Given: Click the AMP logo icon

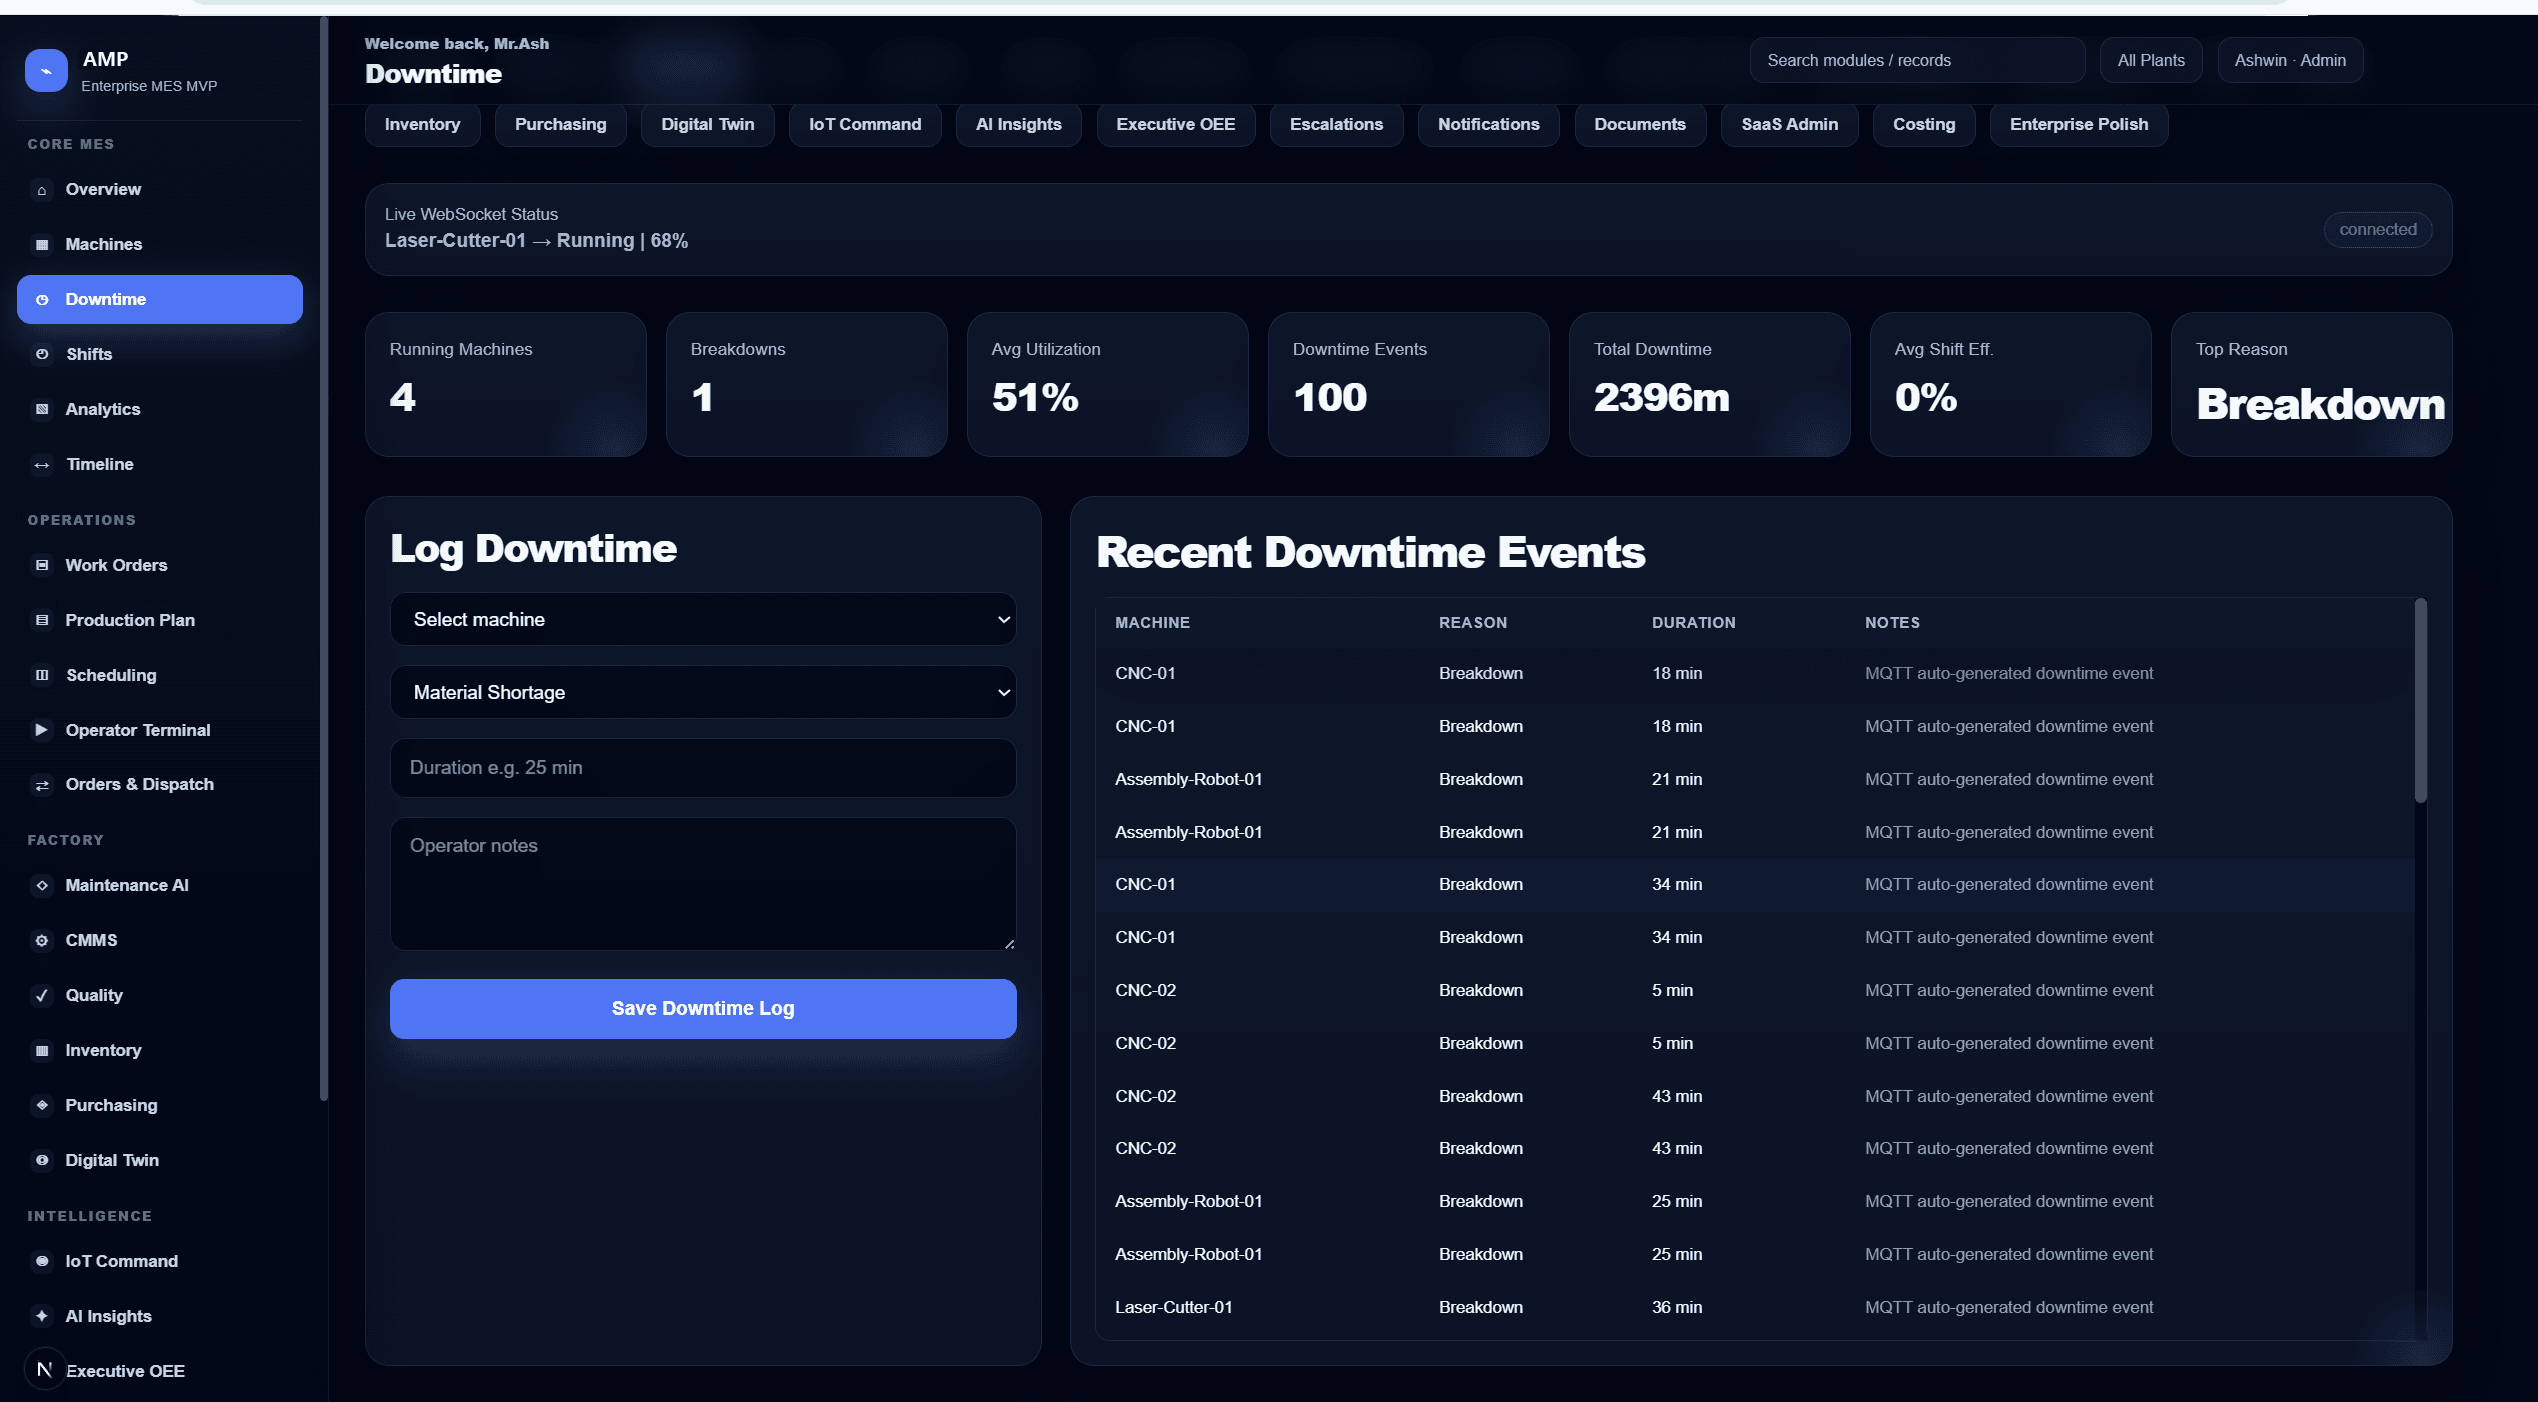Looking at the screenshot, I should coord(46,71).
